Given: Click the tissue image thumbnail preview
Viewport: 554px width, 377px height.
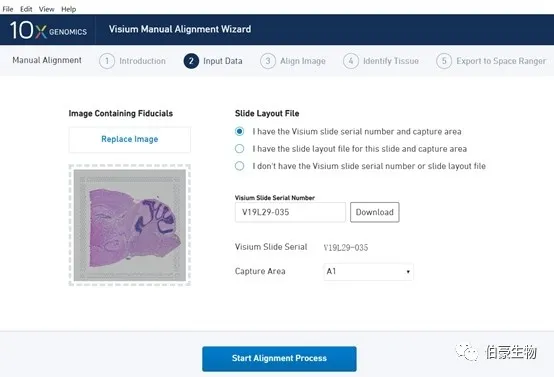Looking at the screenshot, I should [x=130, y=225].
